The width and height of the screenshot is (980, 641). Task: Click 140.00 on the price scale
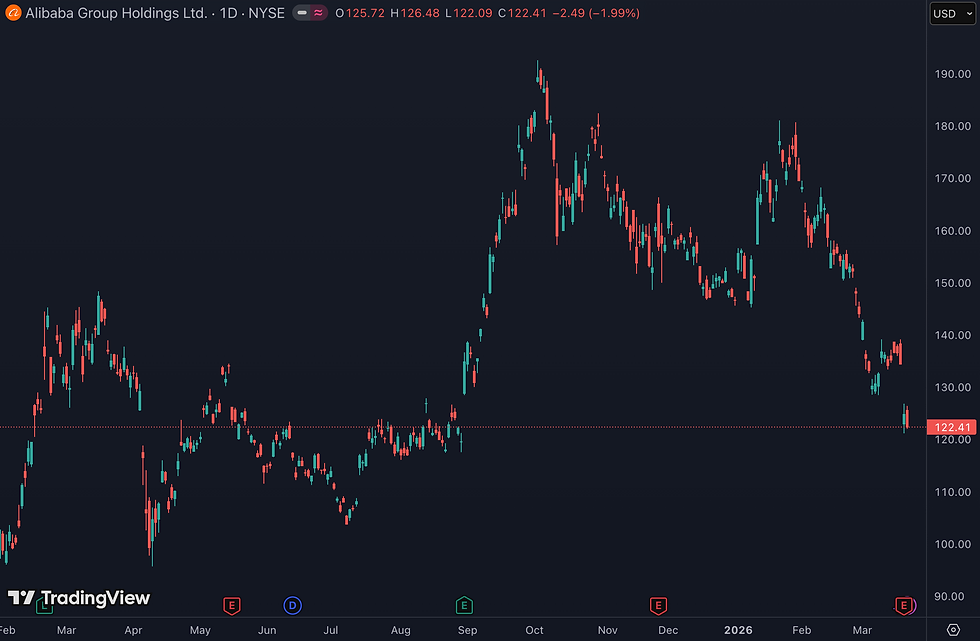pyautogui.click(x=952, y=335)
